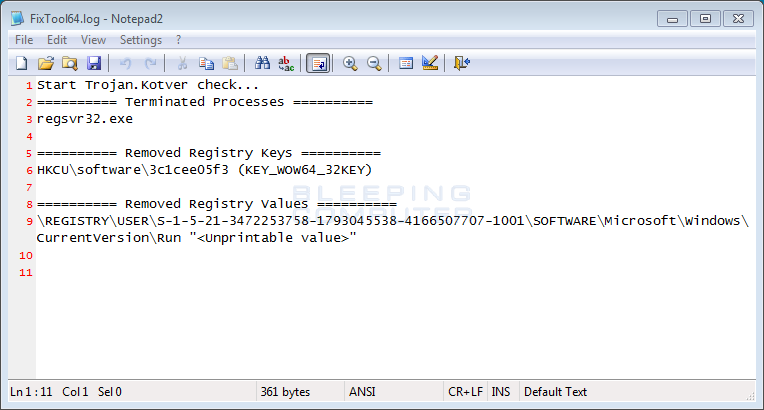The height and width of the screenshot is (410, 764).
Task: Click the Zoom In magnifier icon
Action: click(350, 63)
